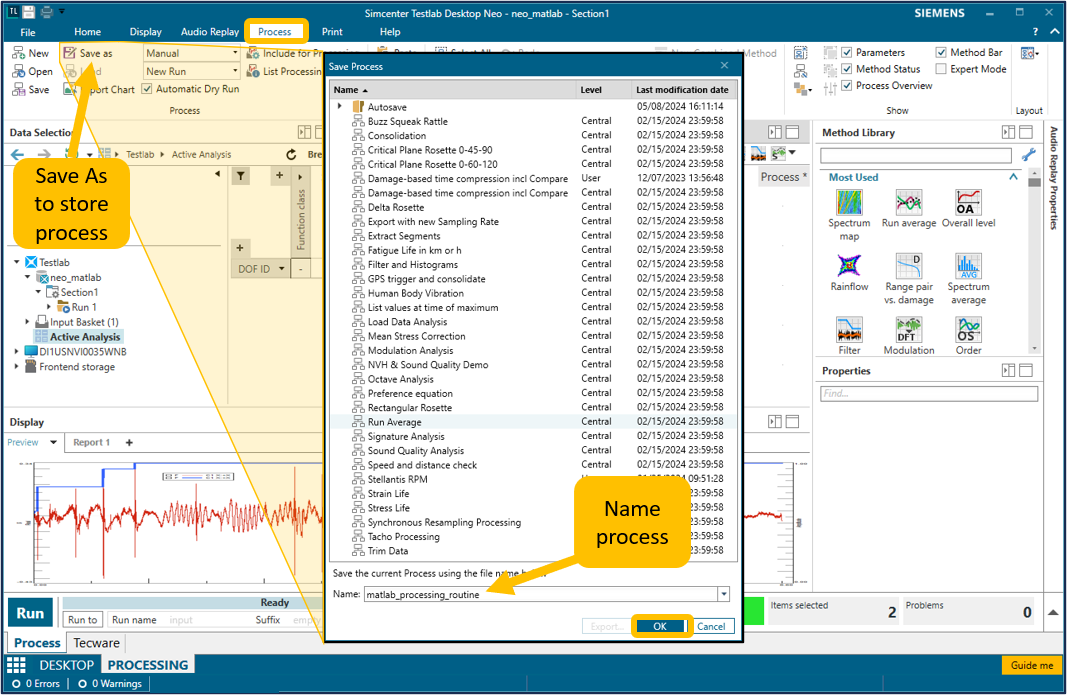The image size is (1068, 696).
Task: Click the large Run button
Action: click(x=30, y=613)
